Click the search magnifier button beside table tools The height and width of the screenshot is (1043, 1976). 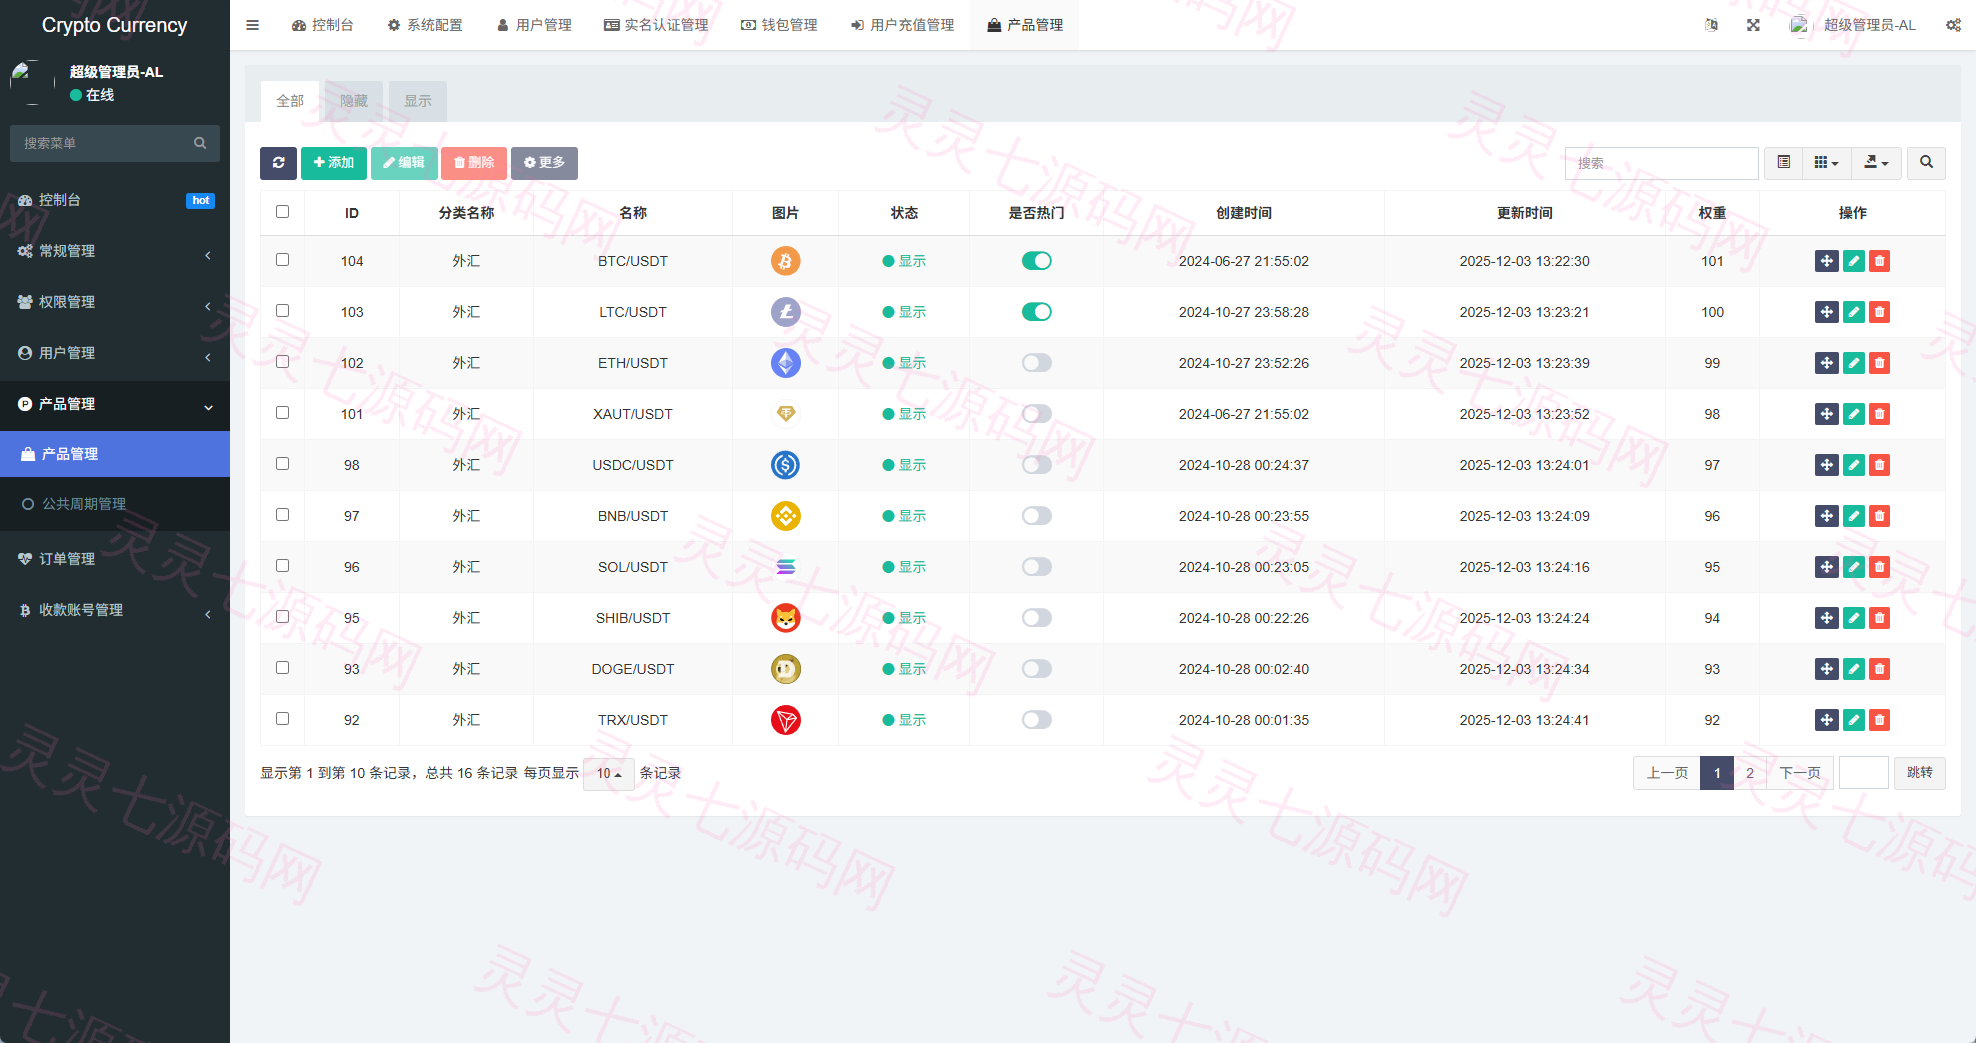pyautogui.click(x=1926, y=163)
